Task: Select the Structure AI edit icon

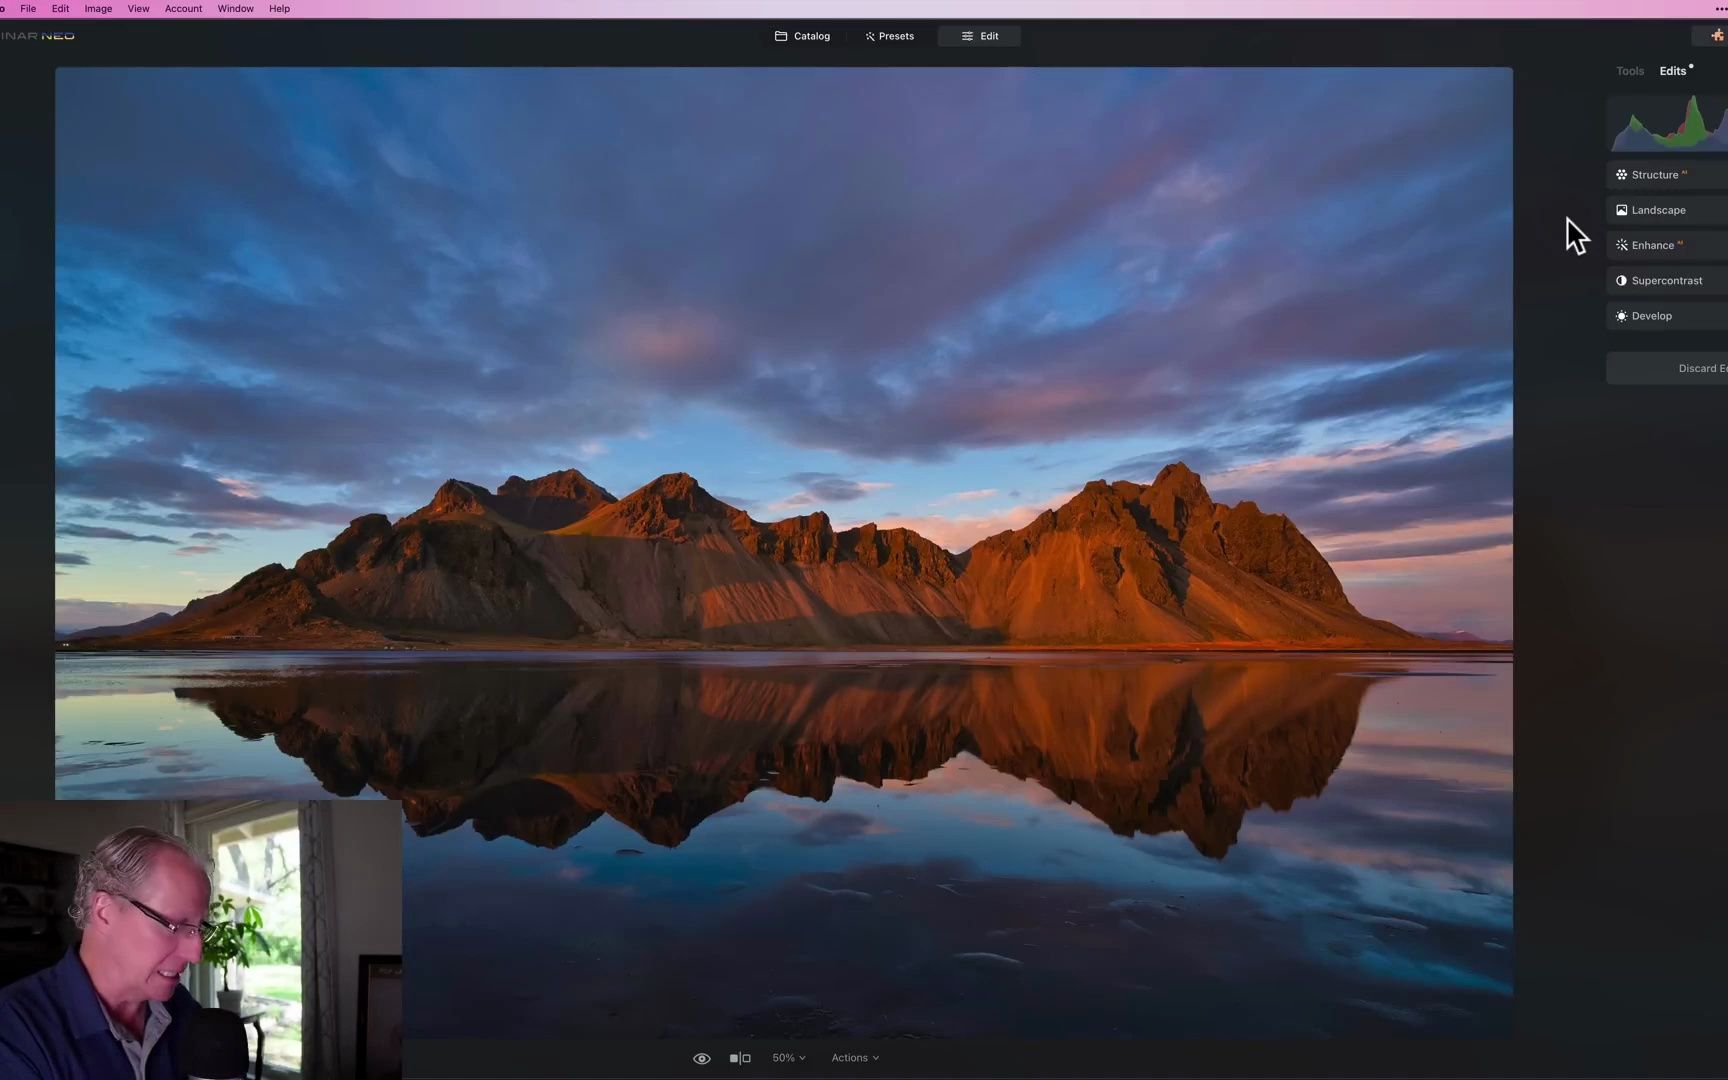Action: (x=1622, y=174)
